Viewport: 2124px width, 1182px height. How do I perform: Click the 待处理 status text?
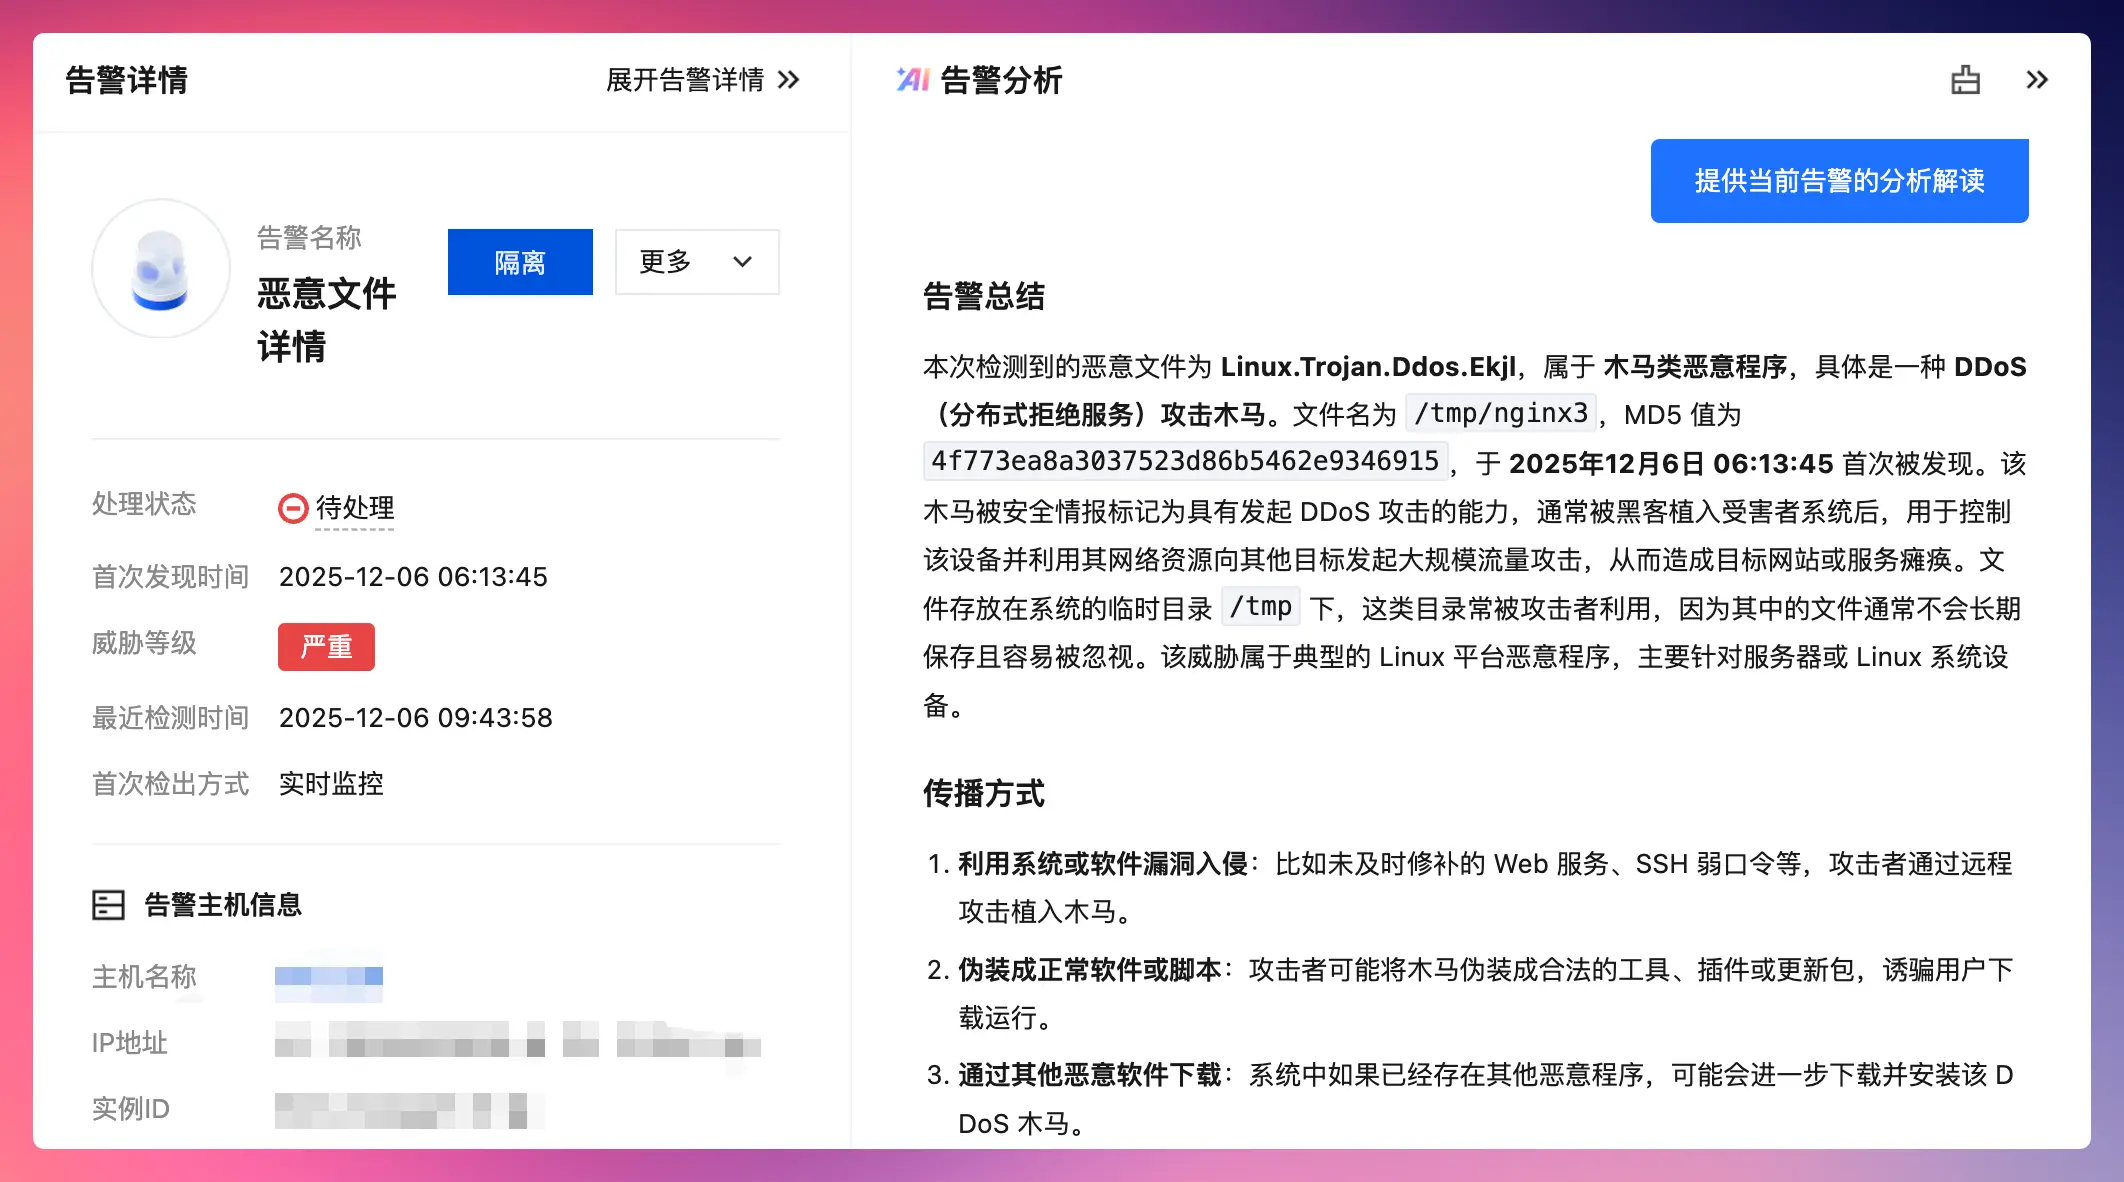[x=355, y=508]
